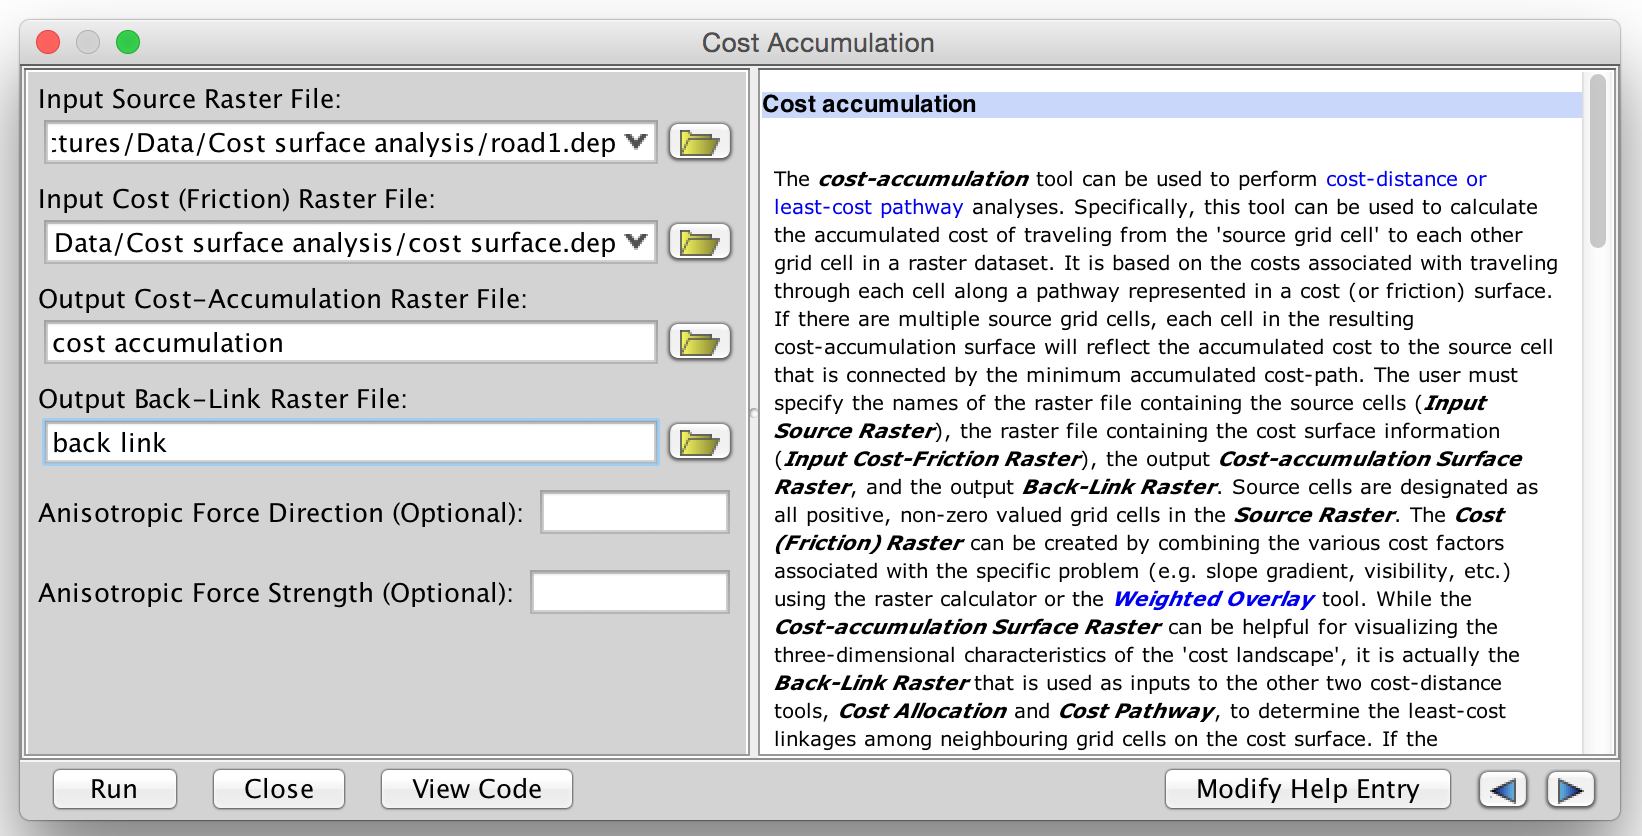
Task: Click the cost surface.dep combo box text
Action: [335, 243]
